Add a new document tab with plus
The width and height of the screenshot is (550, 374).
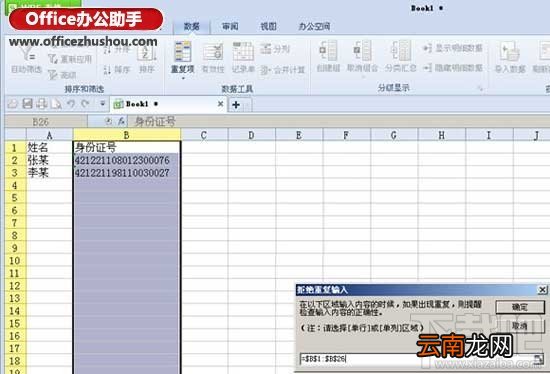pyautogui.click(x=236, y=105)
